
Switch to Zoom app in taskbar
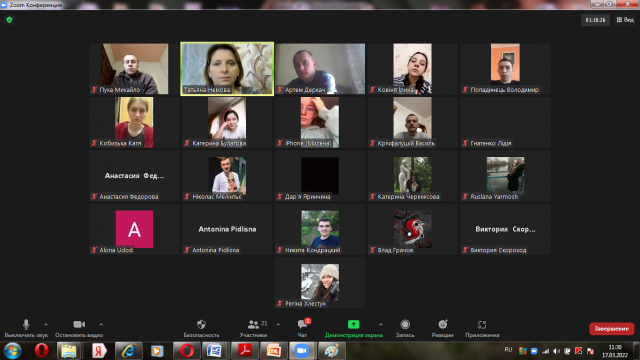click(302, 351)
